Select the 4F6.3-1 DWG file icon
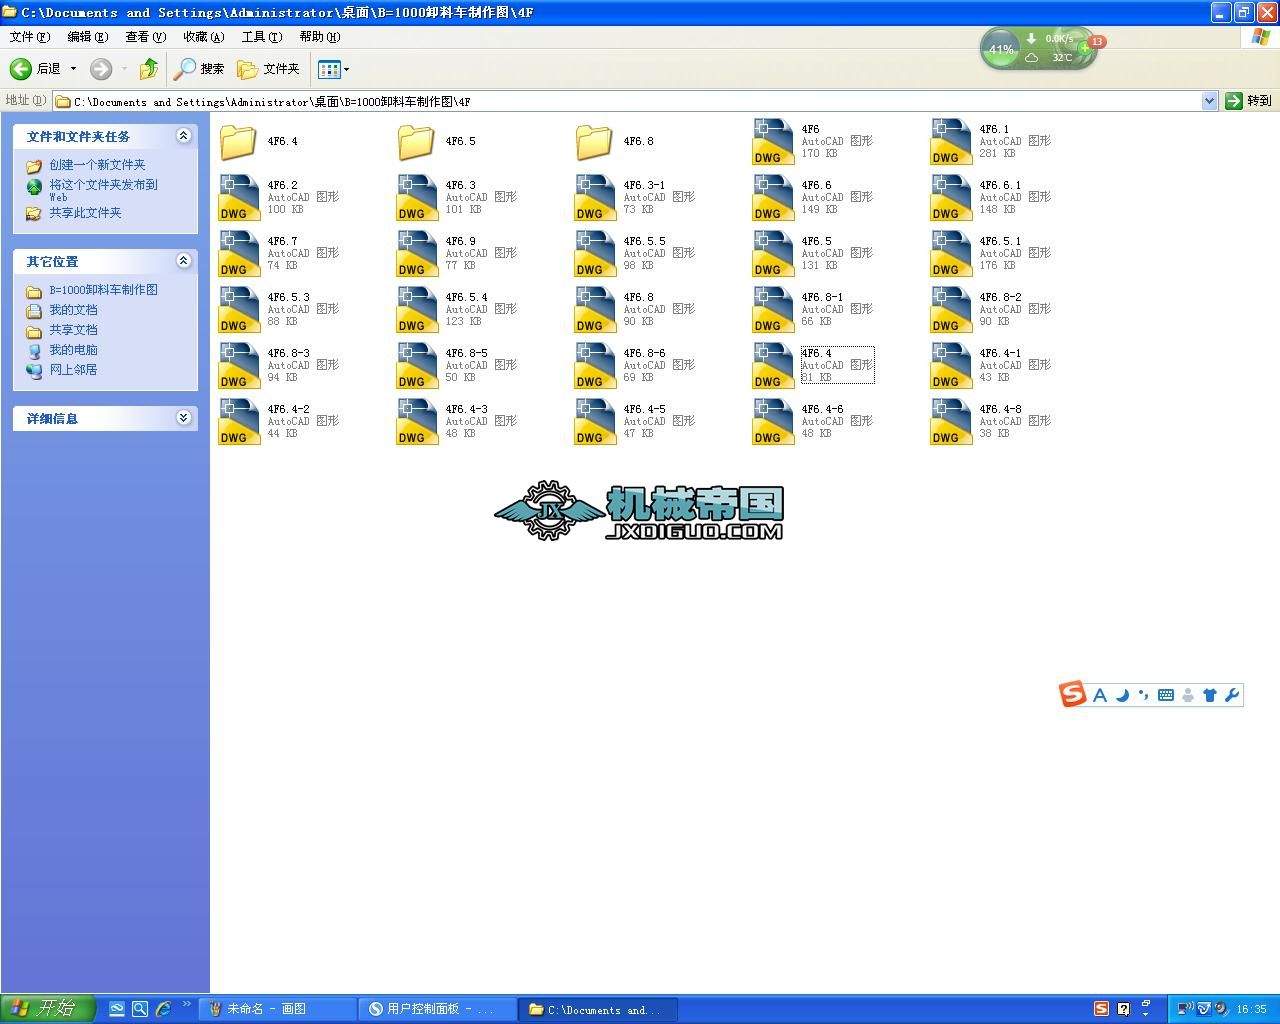This screenshot has width=1280, height=1024. pos(595,198)
